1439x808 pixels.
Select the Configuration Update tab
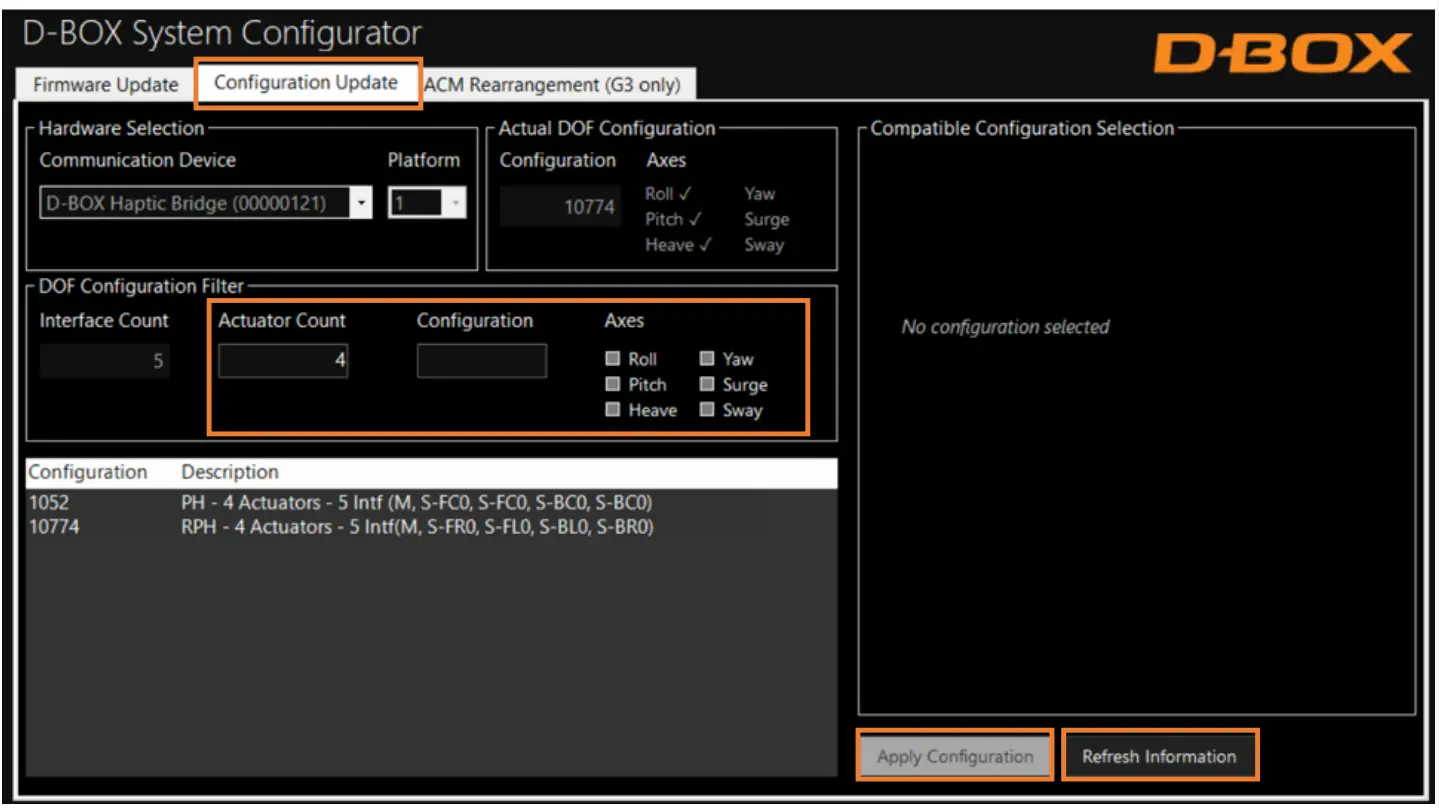coord(307,83)
